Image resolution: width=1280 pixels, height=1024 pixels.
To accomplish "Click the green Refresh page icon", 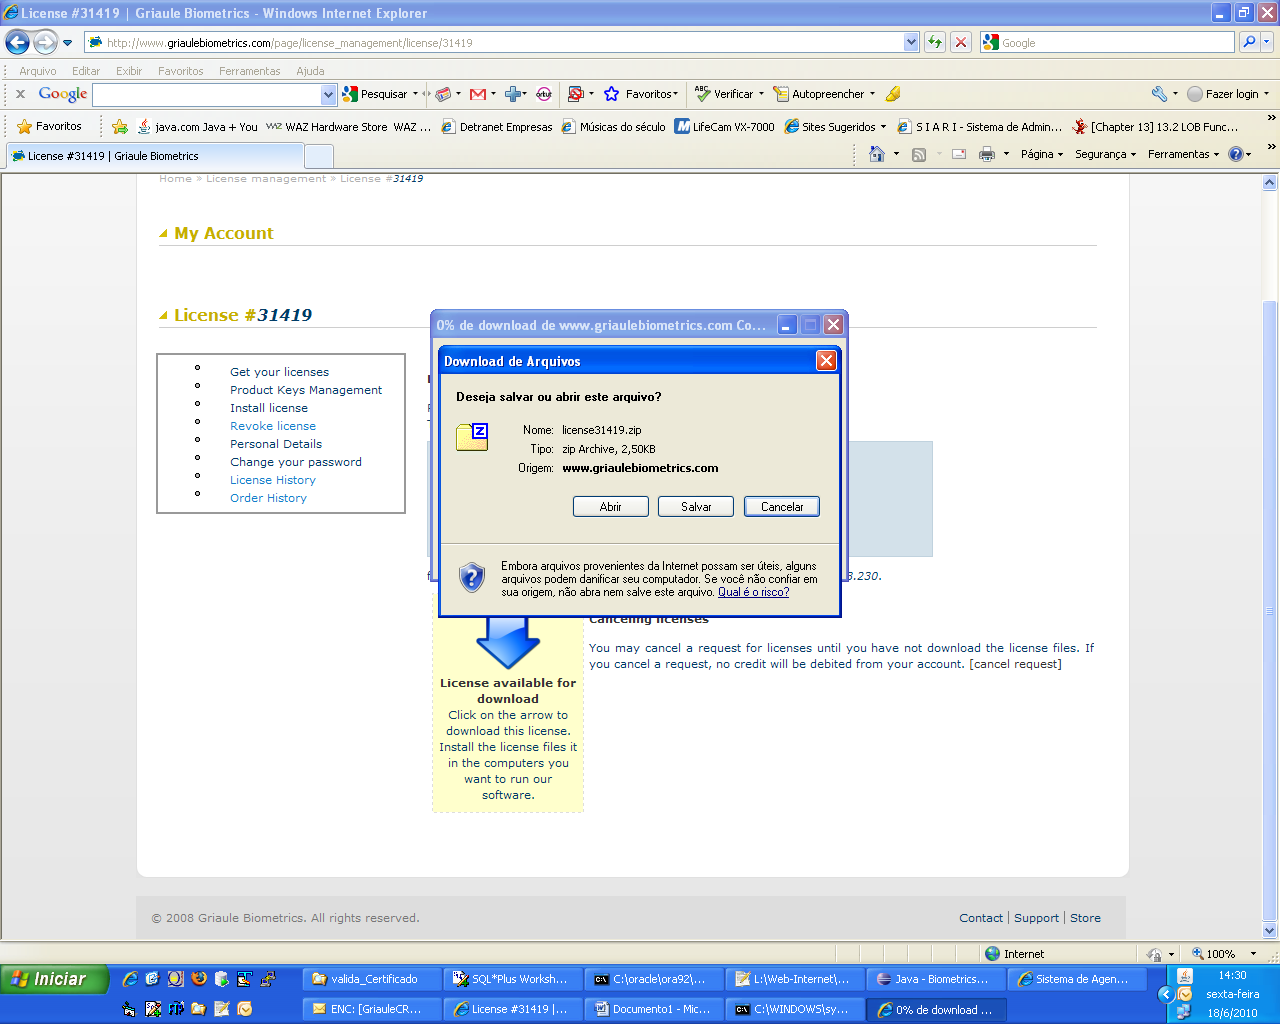I will pos(935,42).
